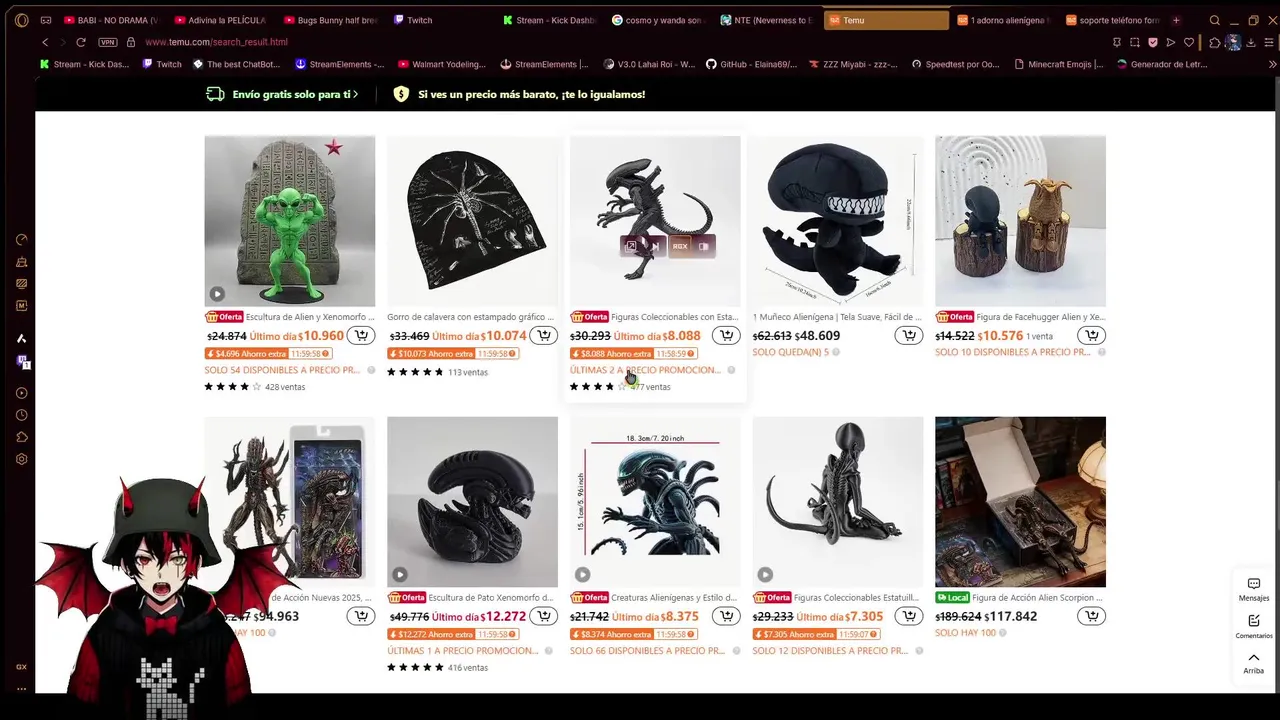The width and height of the screenshot is (1280, 720).
Task: Play video on Xenomorph duck sculpture
Action: 399,574
